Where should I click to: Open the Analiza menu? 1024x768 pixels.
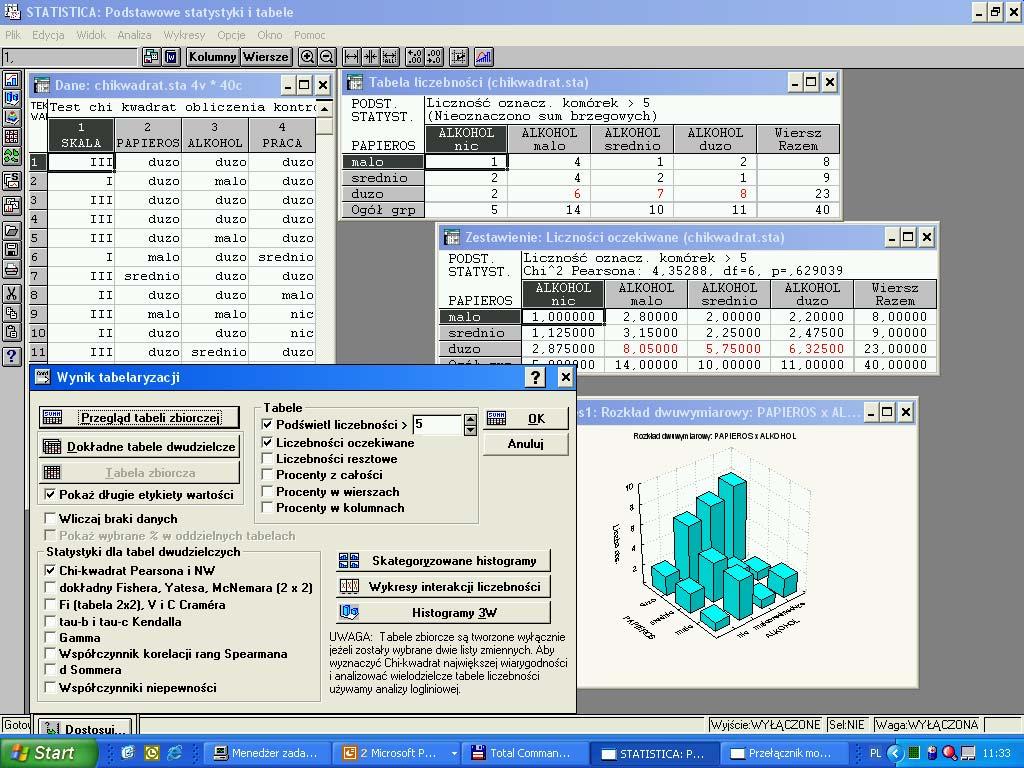click(135, 35)
